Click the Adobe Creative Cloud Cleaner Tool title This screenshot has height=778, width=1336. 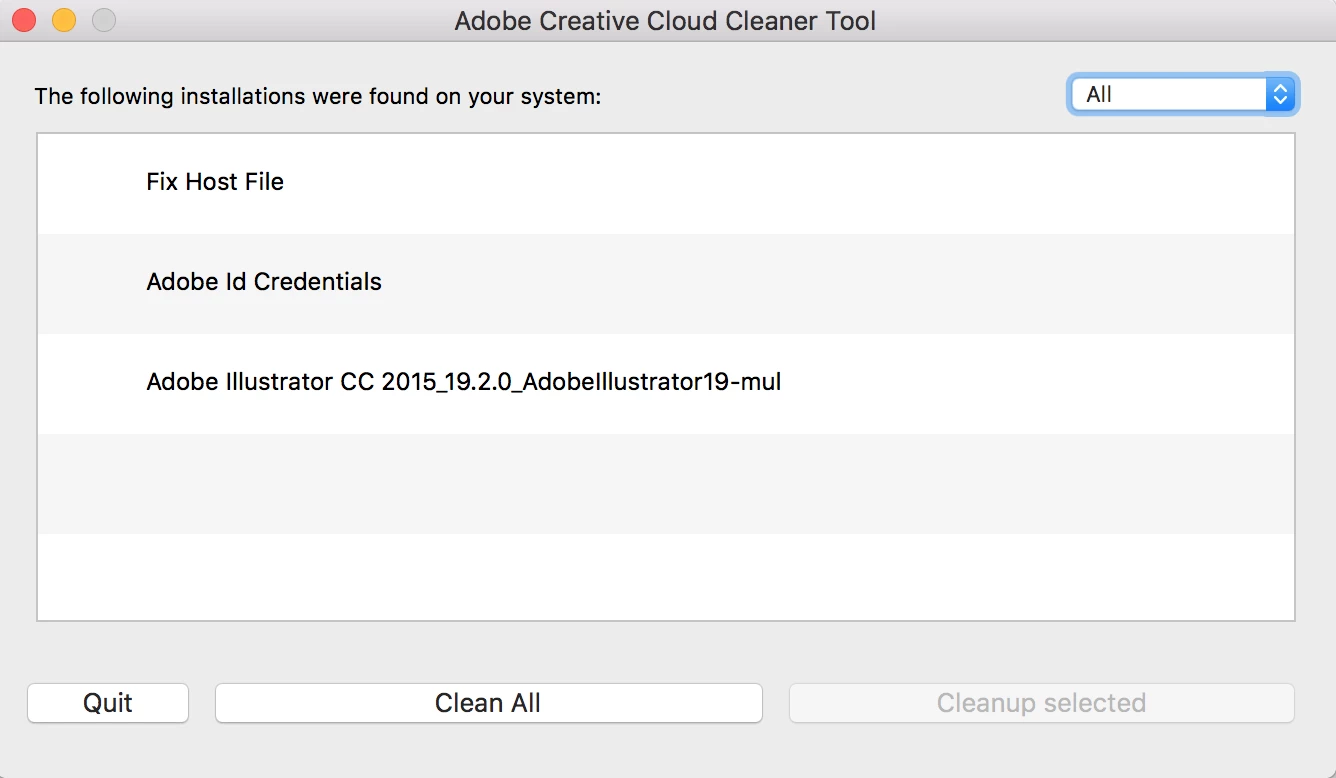pos(665,21)
